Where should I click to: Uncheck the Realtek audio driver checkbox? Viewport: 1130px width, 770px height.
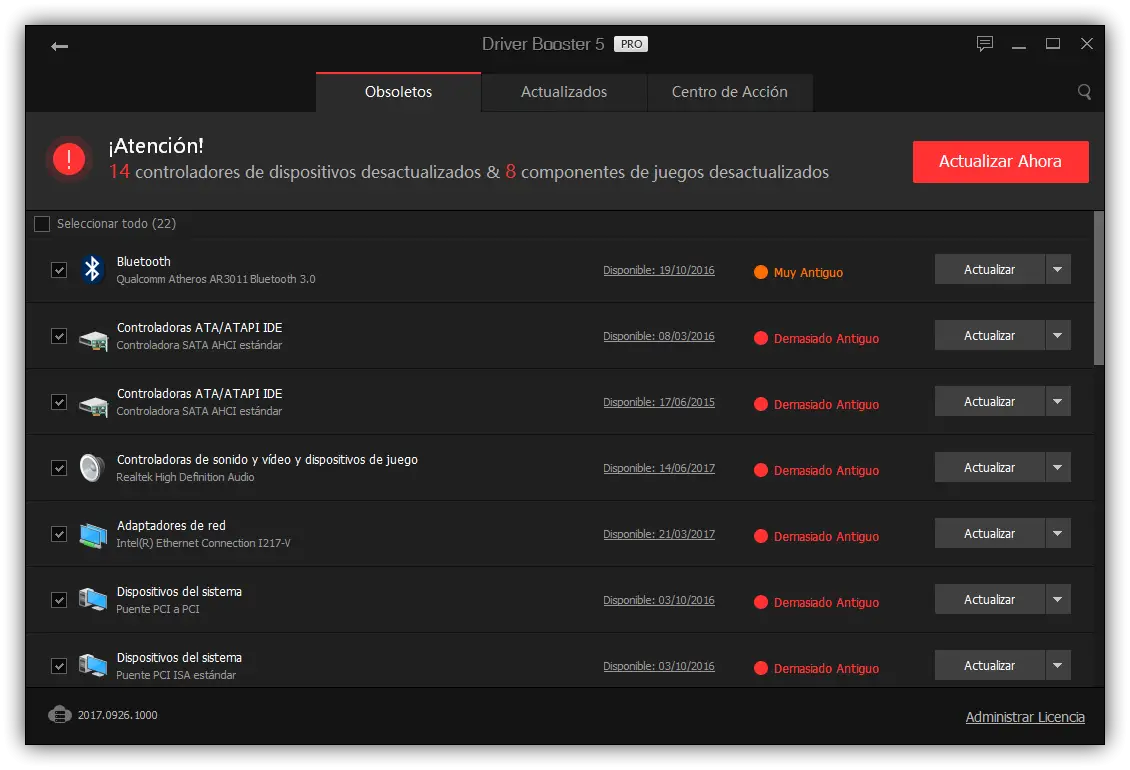(59, 468)
